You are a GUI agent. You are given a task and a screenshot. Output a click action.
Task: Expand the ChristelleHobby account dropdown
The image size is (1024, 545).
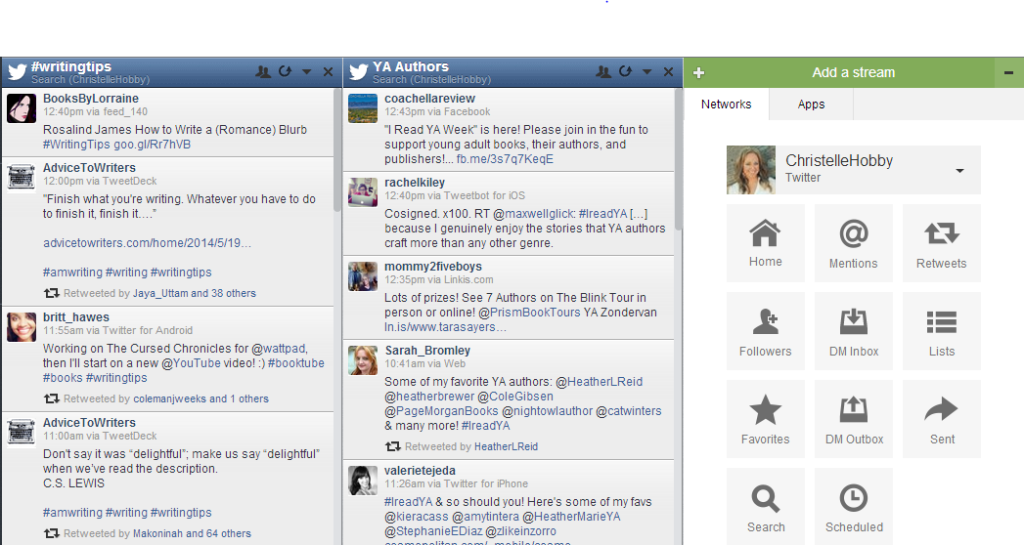pyautogui.click(x=960, y=171)
